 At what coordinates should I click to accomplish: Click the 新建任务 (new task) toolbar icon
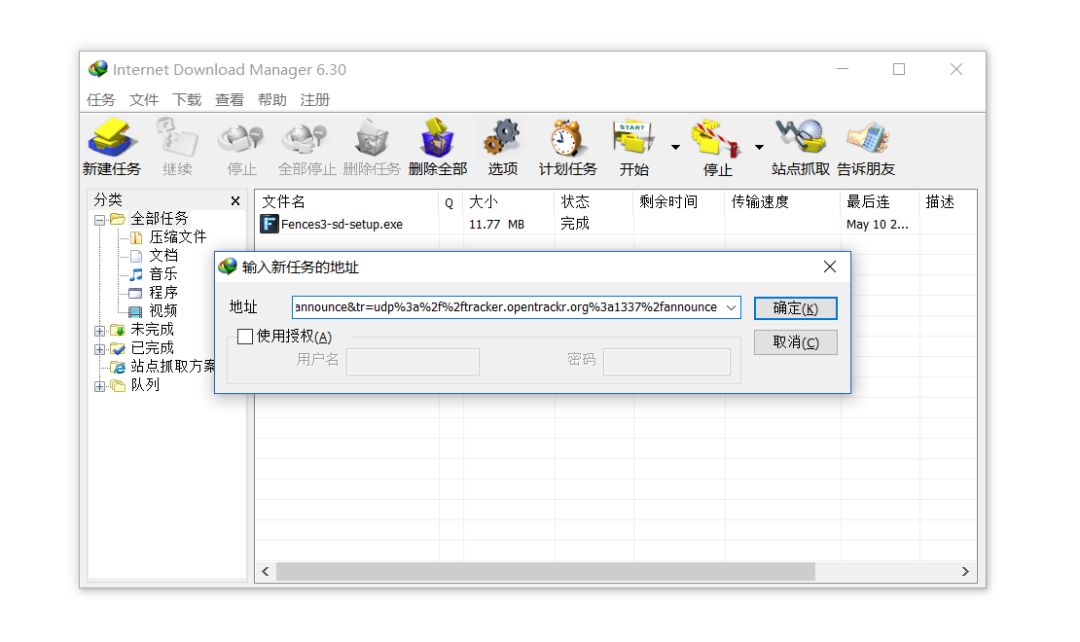pos(111,138)
